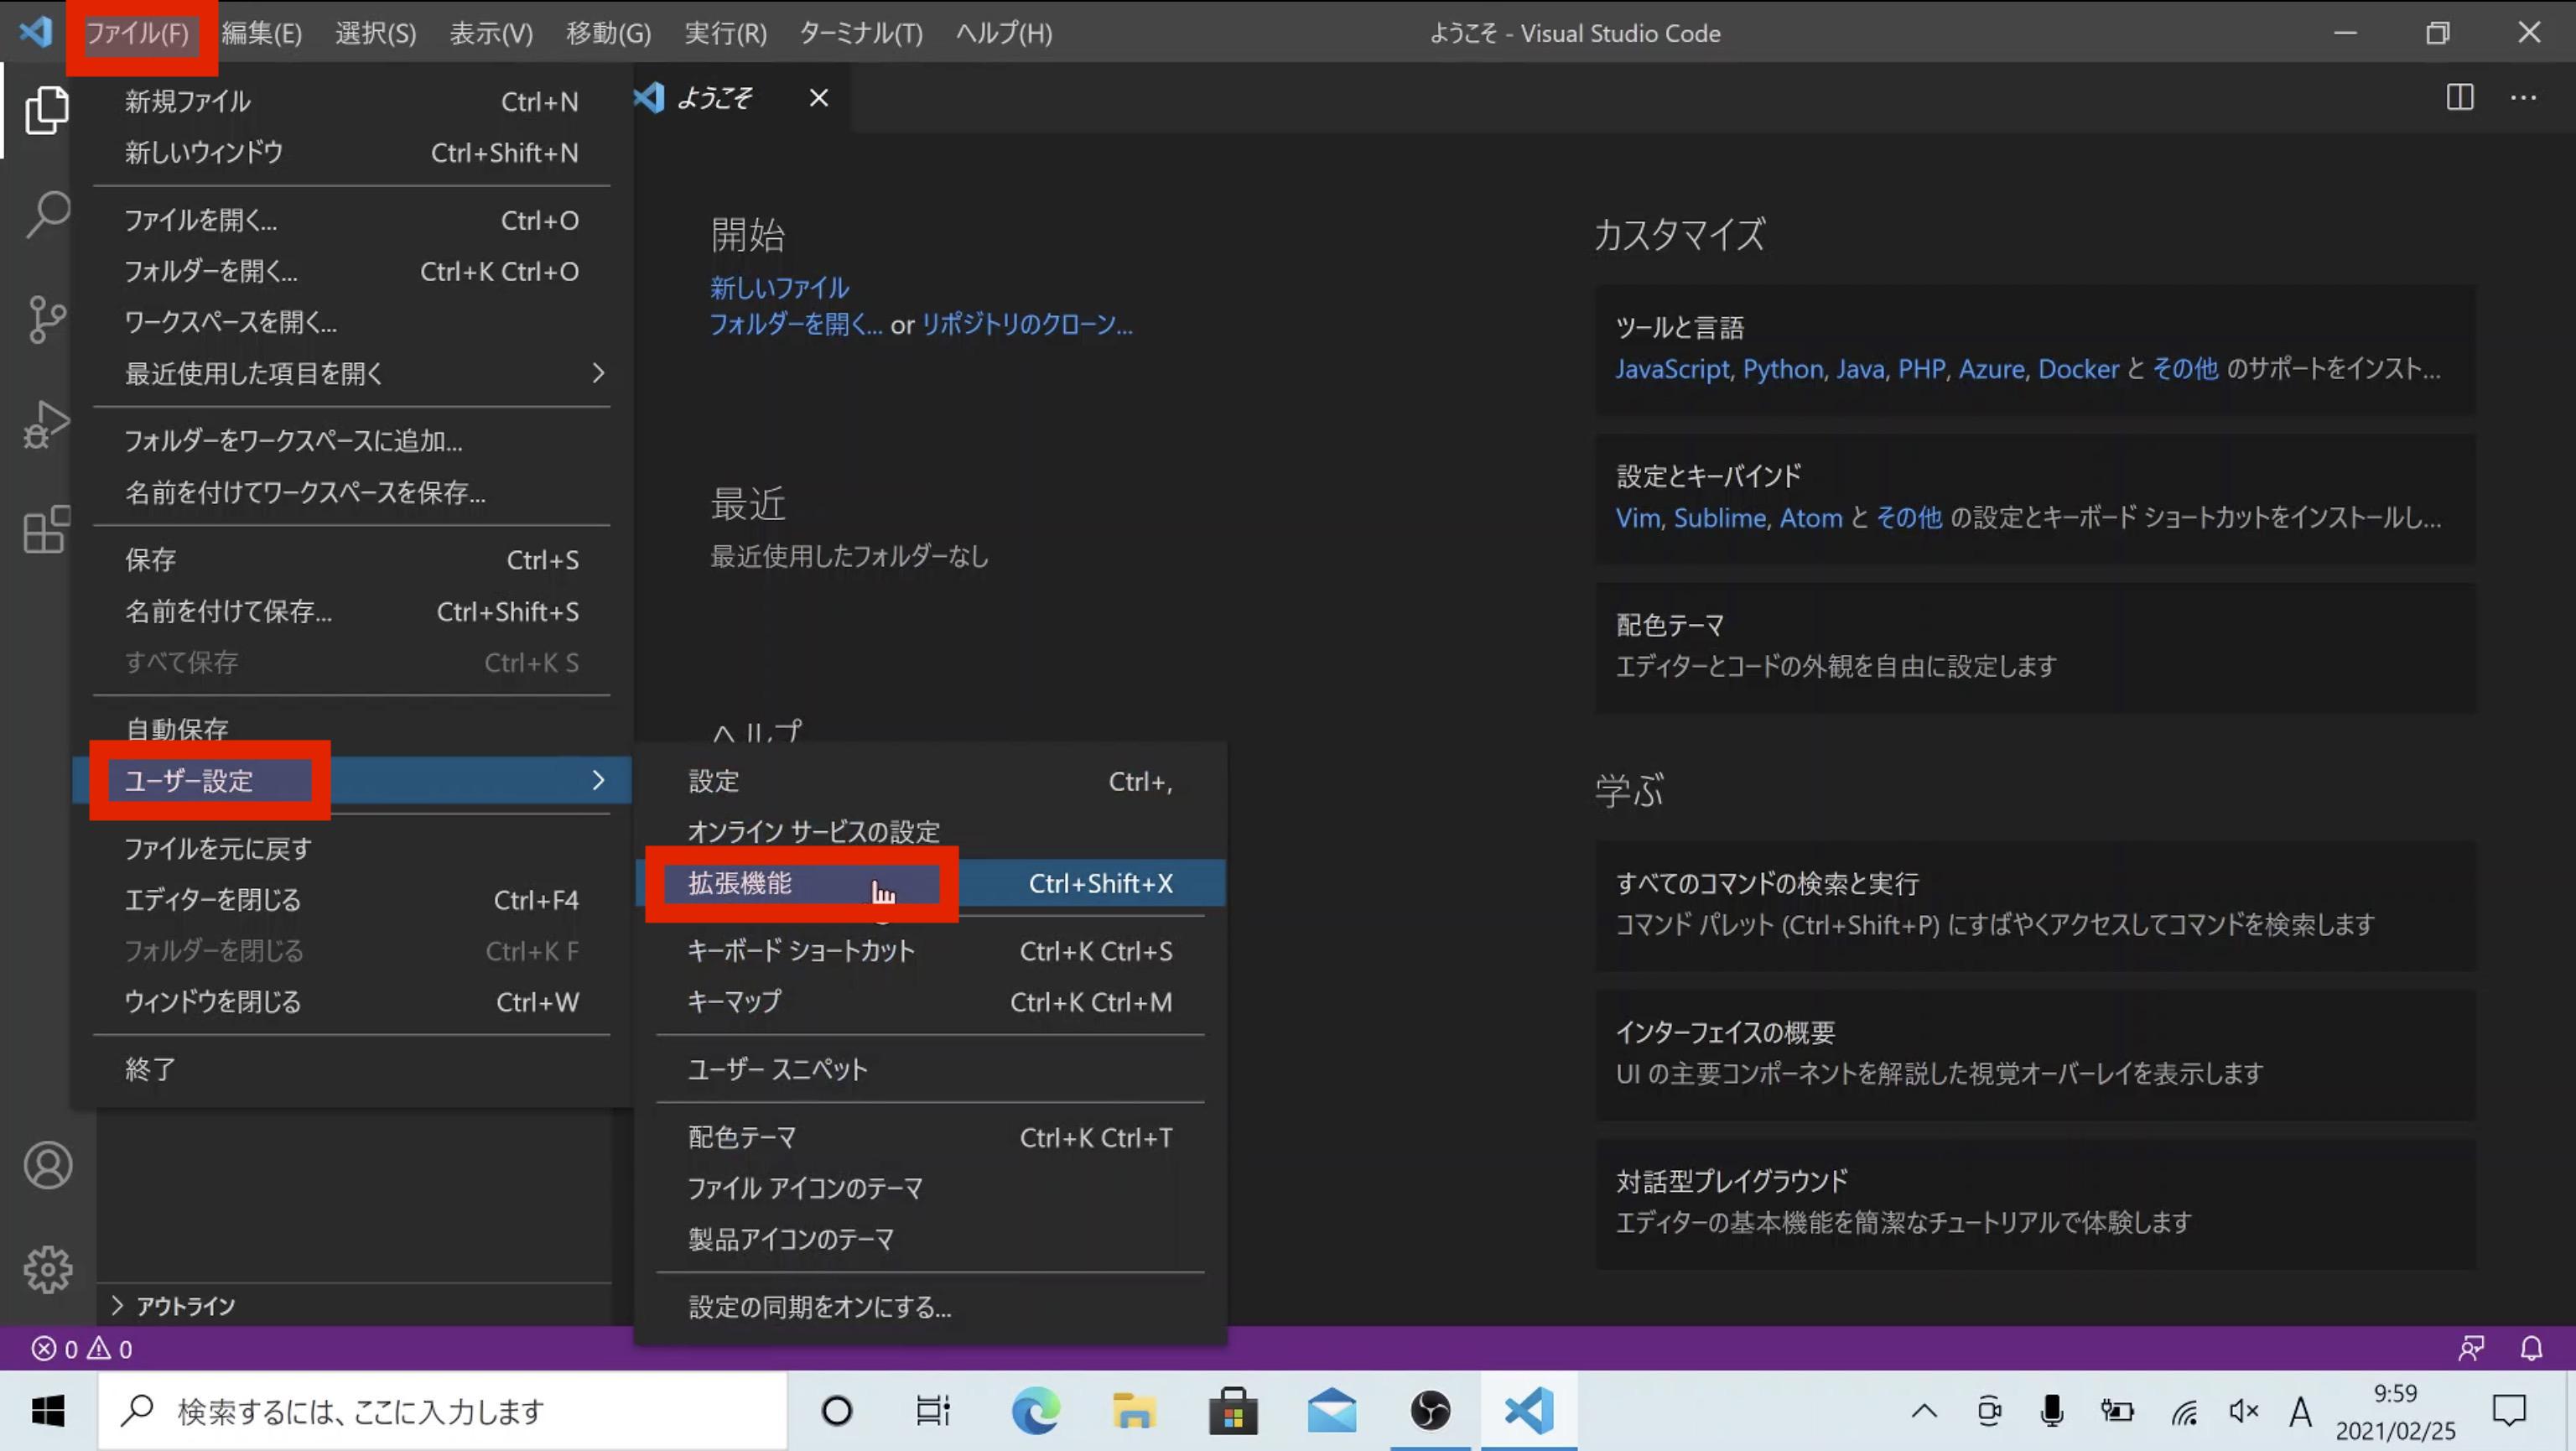Open Microsoft Store from taskbar
This screenshot has width=2576, height=1451.
point(1232,1411)
